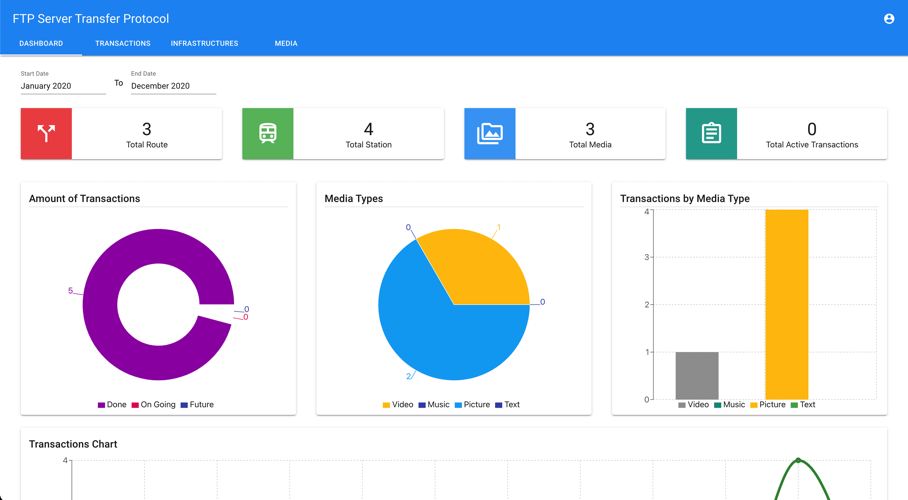
Task: Toggle On Going legend entry
Action: (x=153, y=405)
